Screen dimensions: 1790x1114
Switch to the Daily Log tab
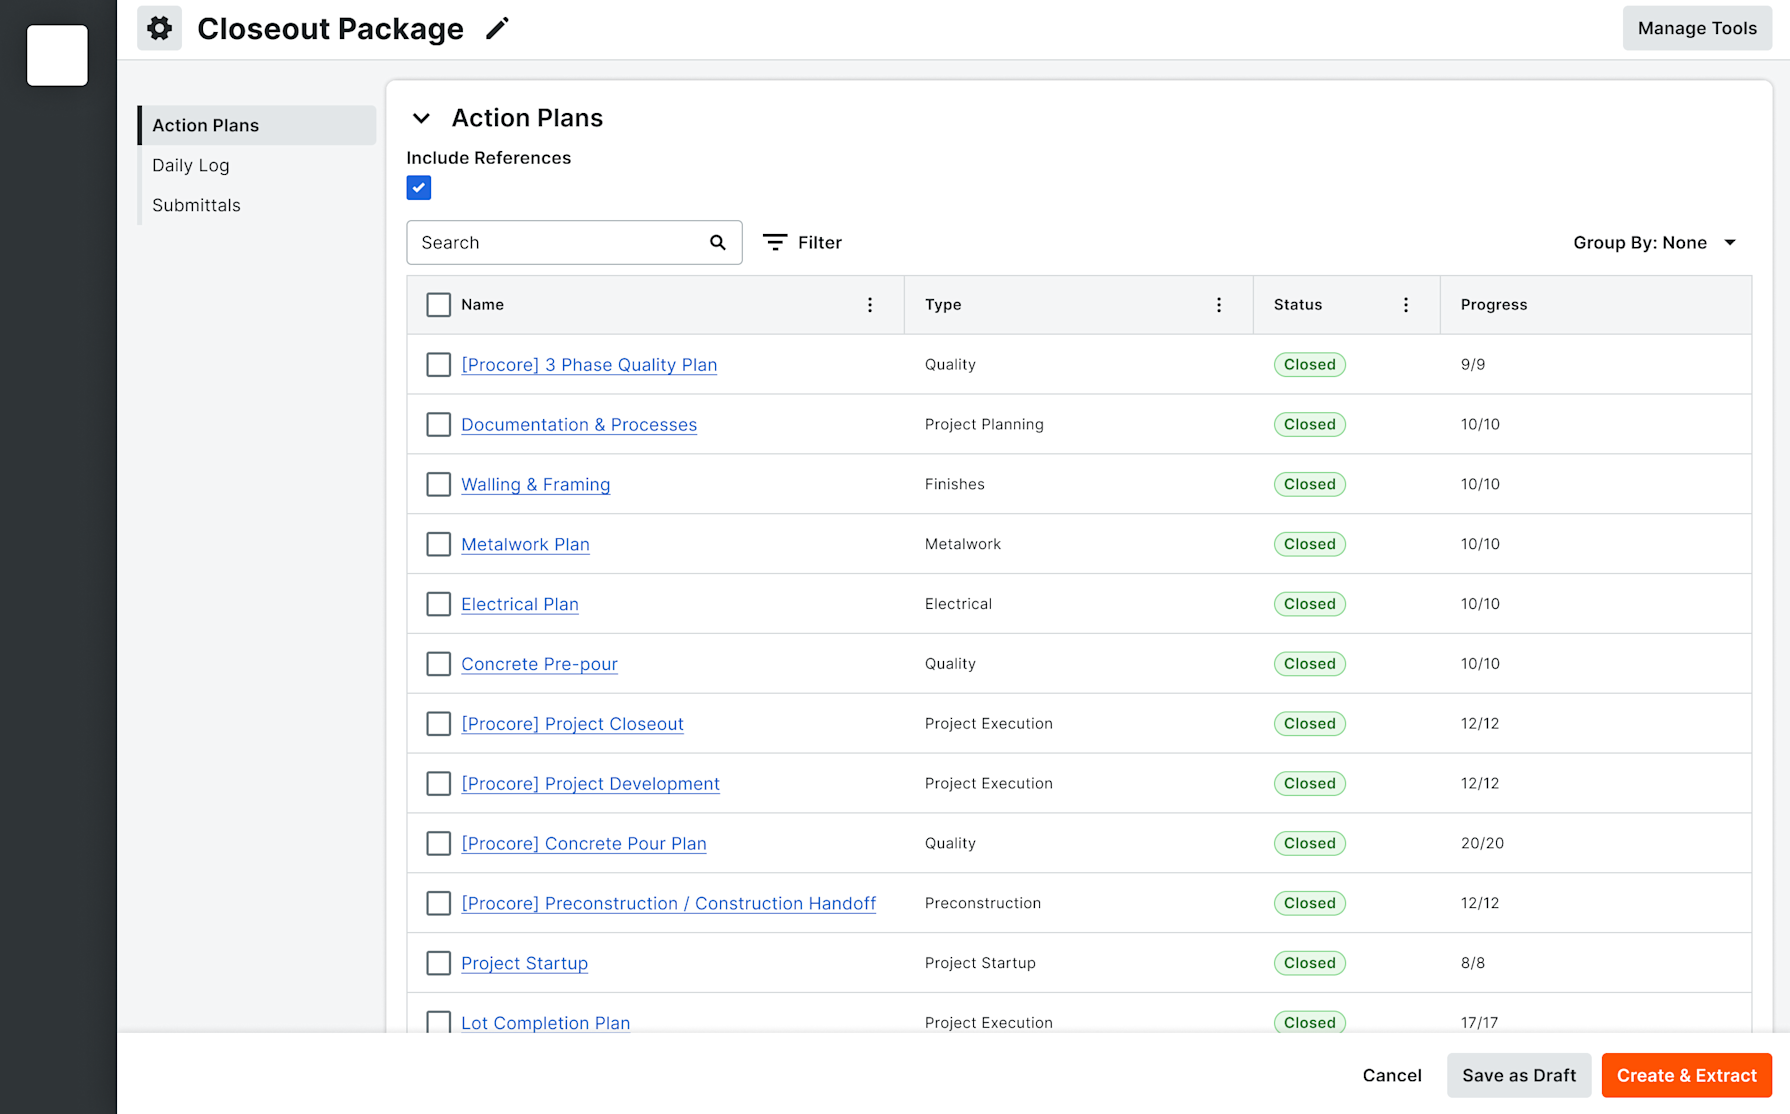pyautogui.click(x=191, y=165)
